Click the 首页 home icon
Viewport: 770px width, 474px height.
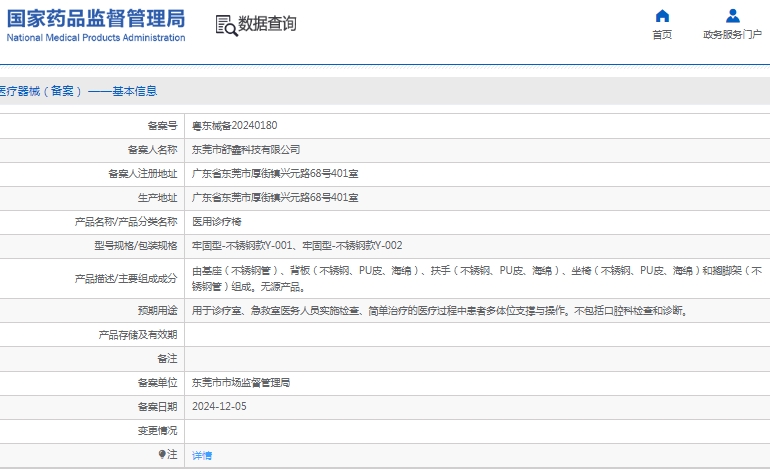tap(662, 16)
